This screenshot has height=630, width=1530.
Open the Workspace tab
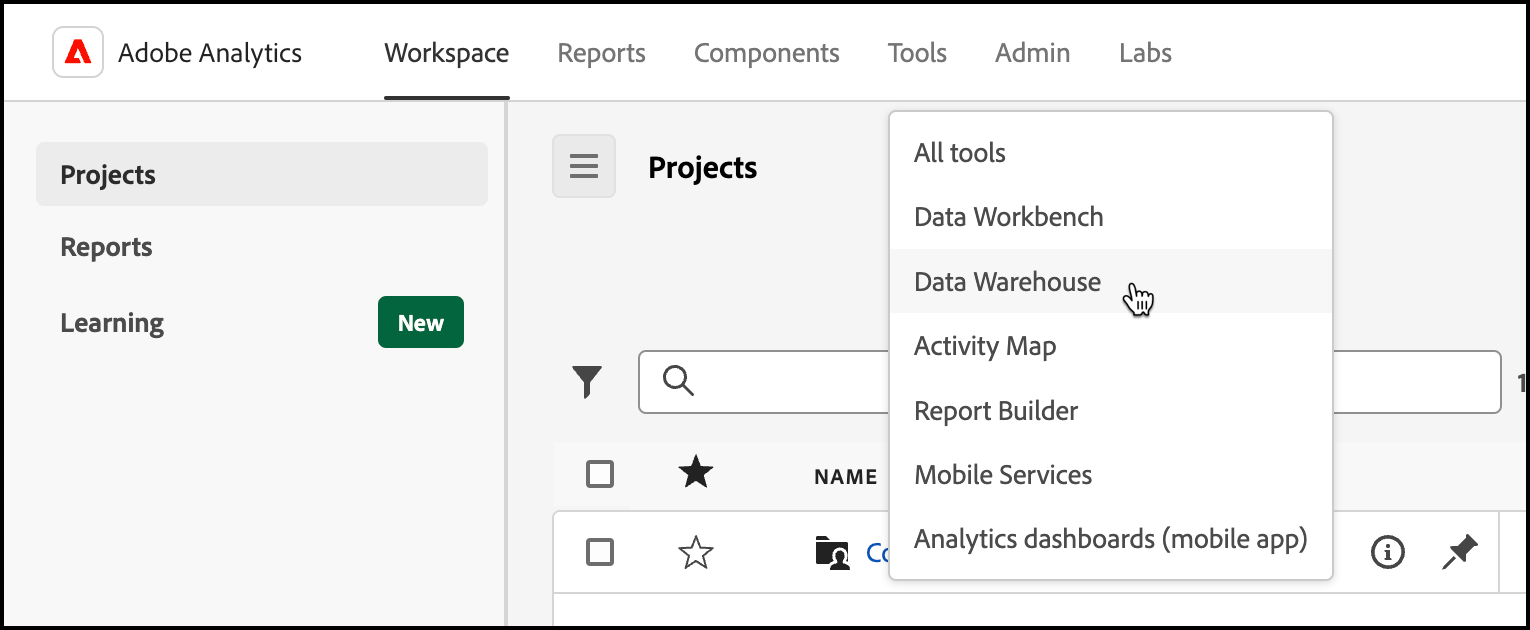(x=447, y=53)
